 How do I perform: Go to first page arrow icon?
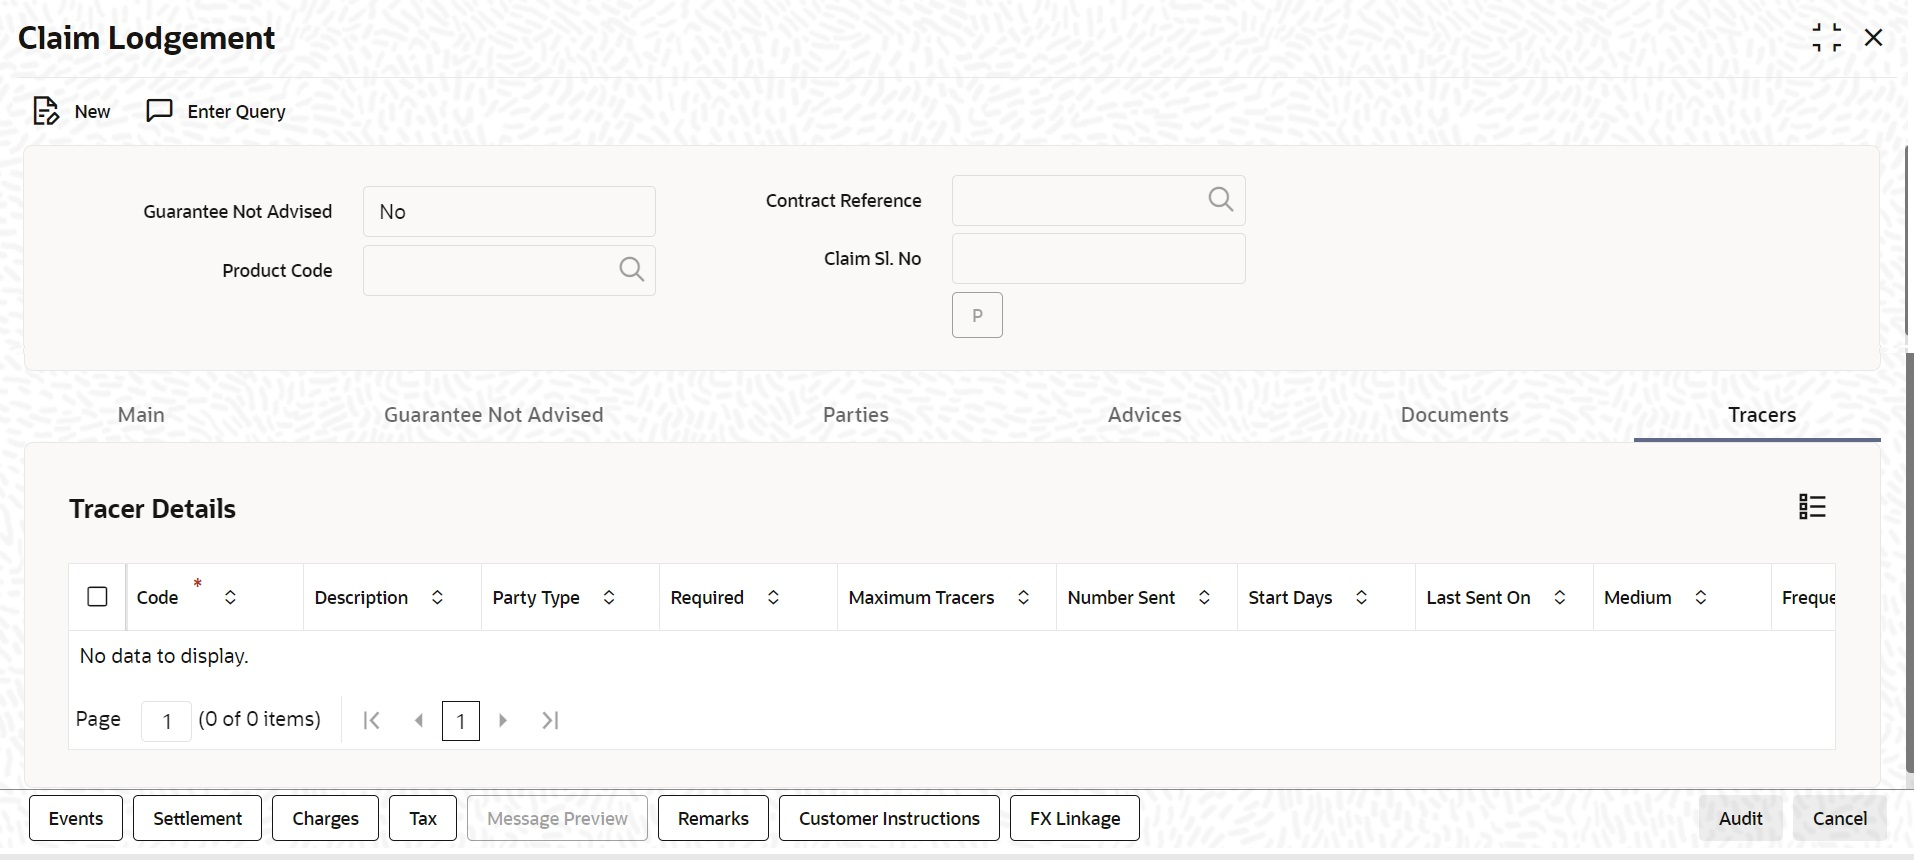(371, 720)
